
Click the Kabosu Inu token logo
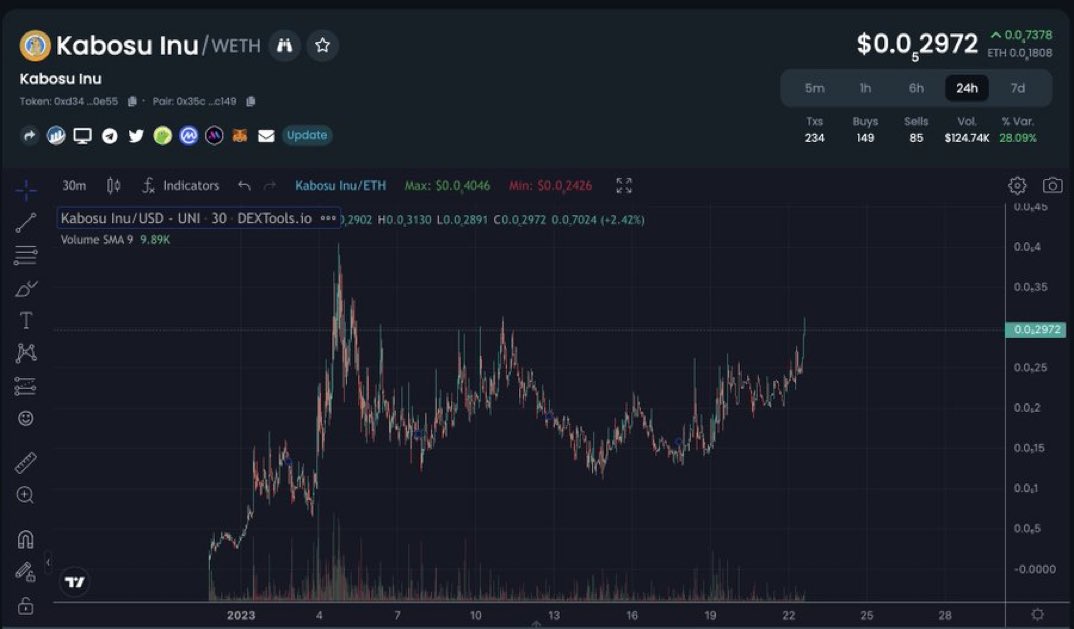(35, 46)
